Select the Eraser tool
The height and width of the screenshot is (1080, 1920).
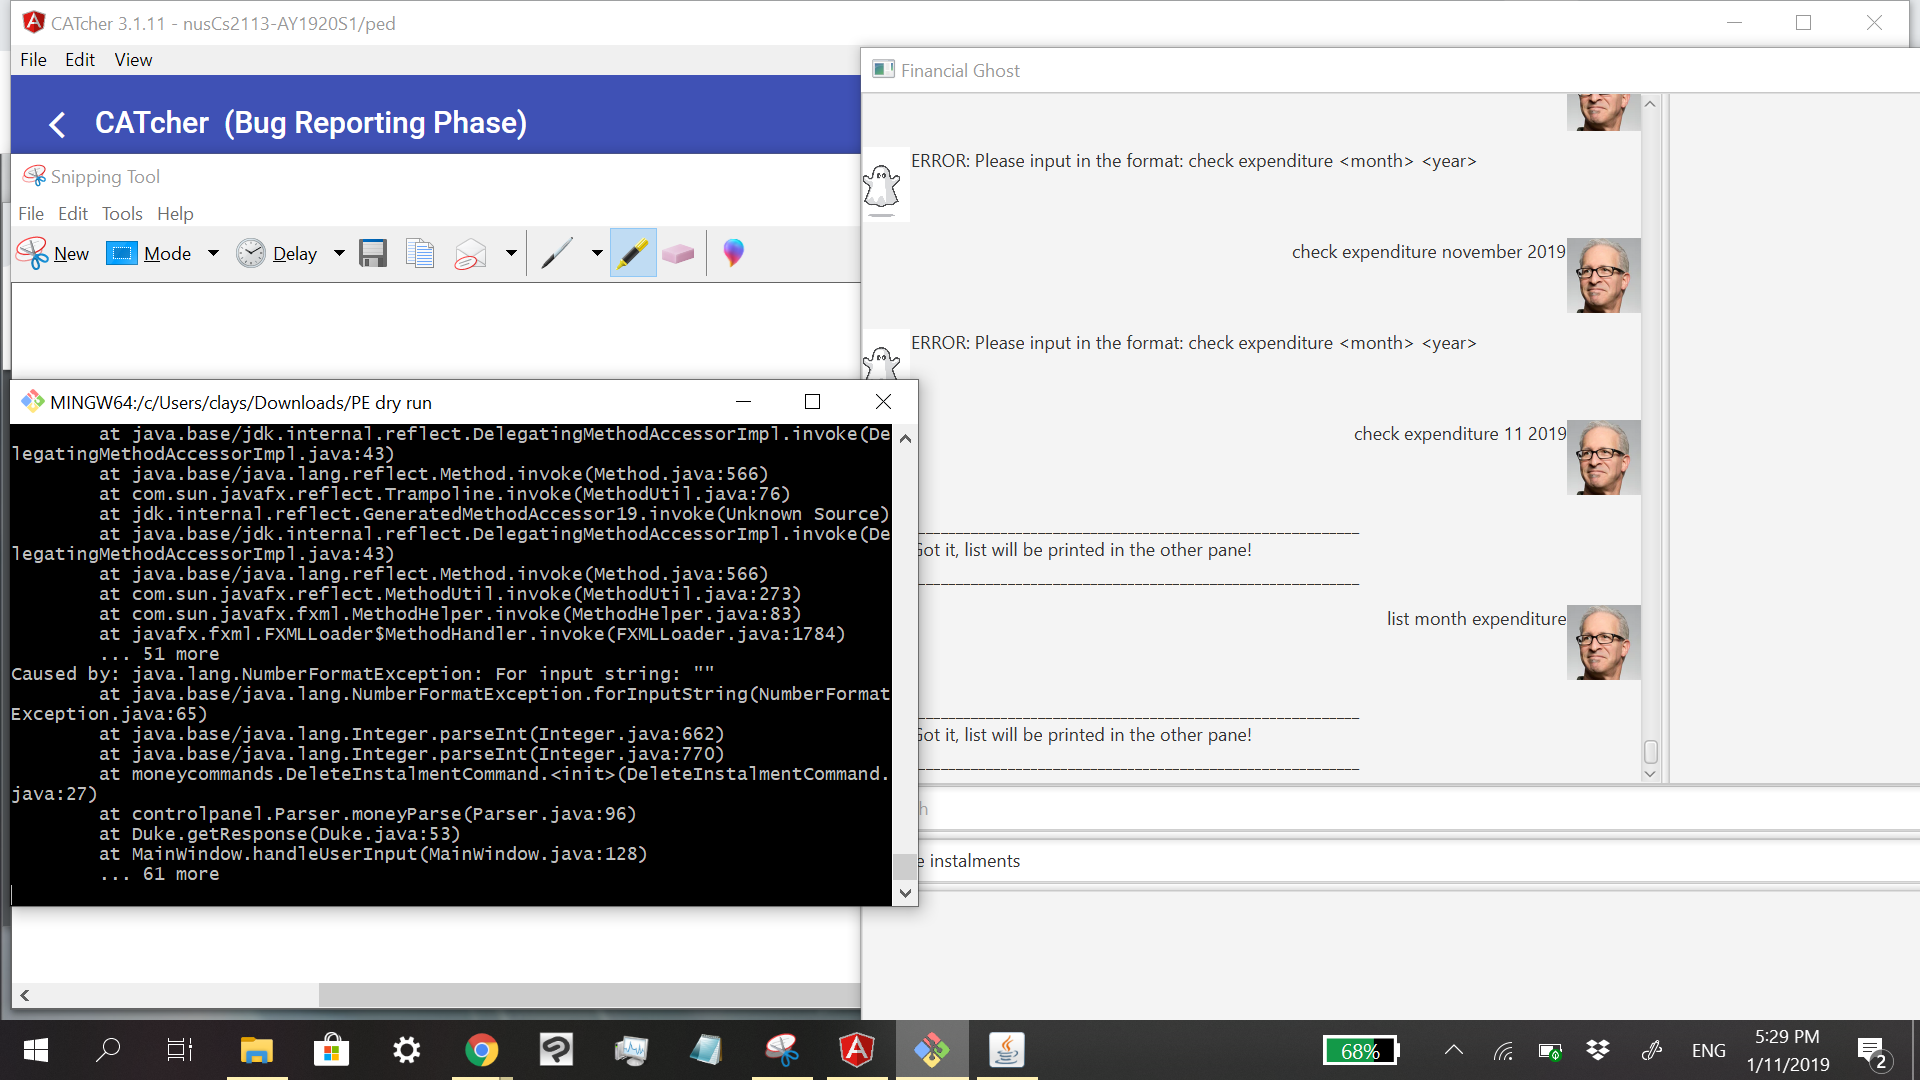click(x=678, y=253)
